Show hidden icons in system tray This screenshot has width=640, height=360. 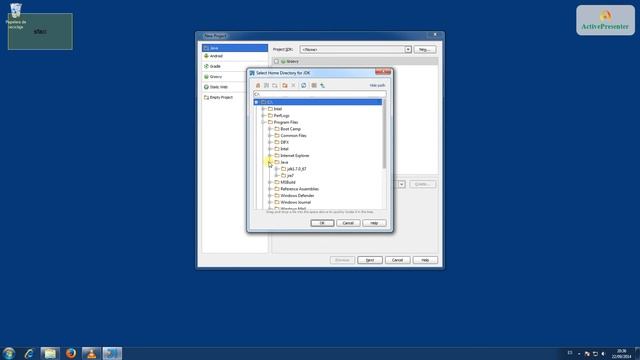(579, 354)
